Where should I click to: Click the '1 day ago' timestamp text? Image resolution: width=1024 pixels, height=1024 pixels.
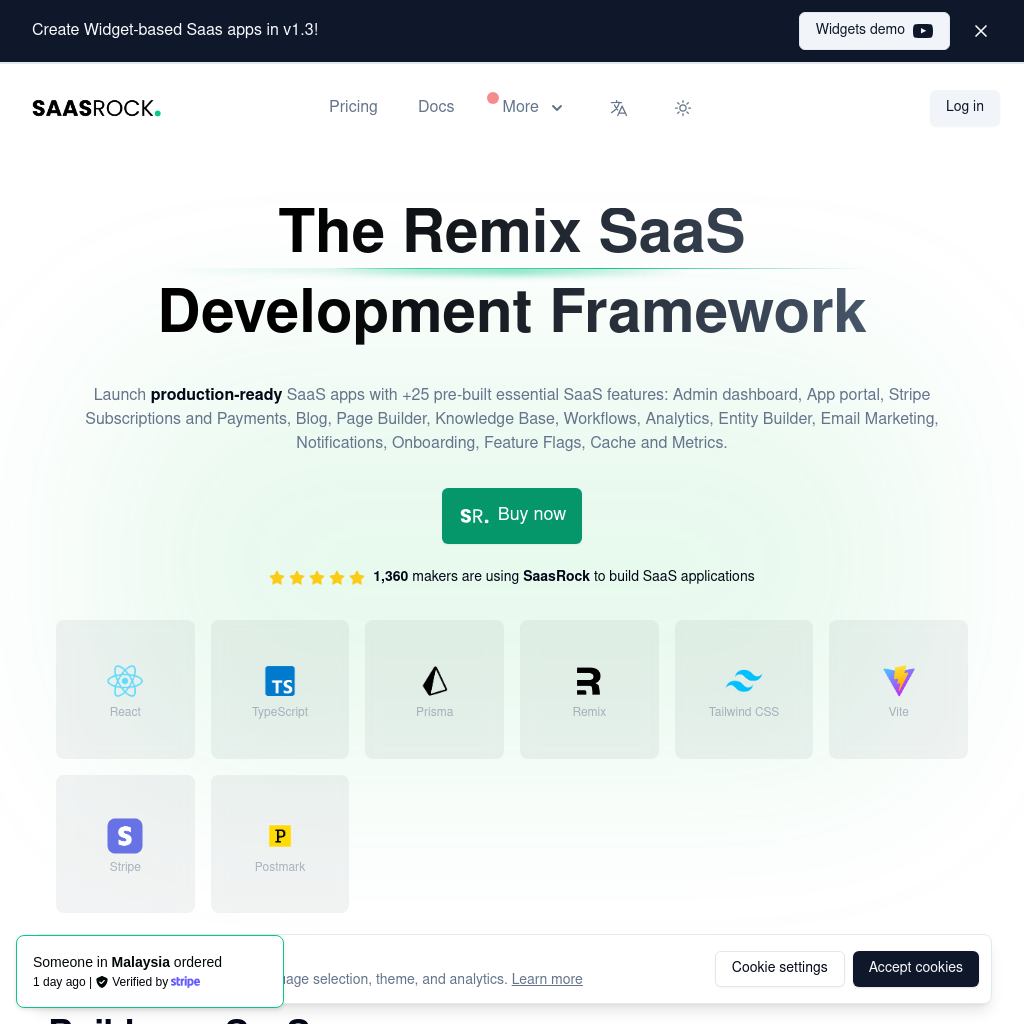[x=59, y=982]
